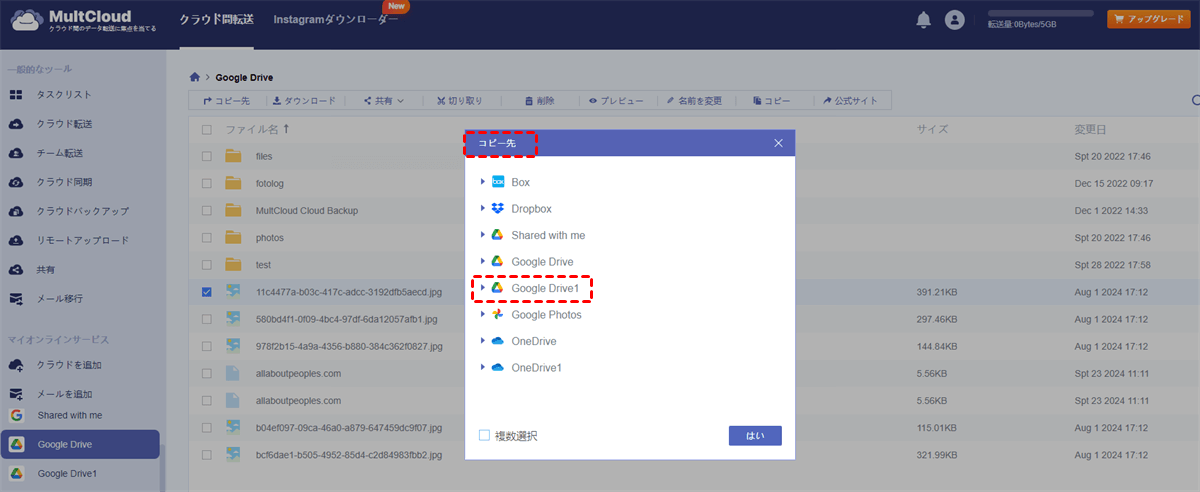Expand the Dropbox tree node
The width and height of the screenshot is (1200, 492).
482,208
